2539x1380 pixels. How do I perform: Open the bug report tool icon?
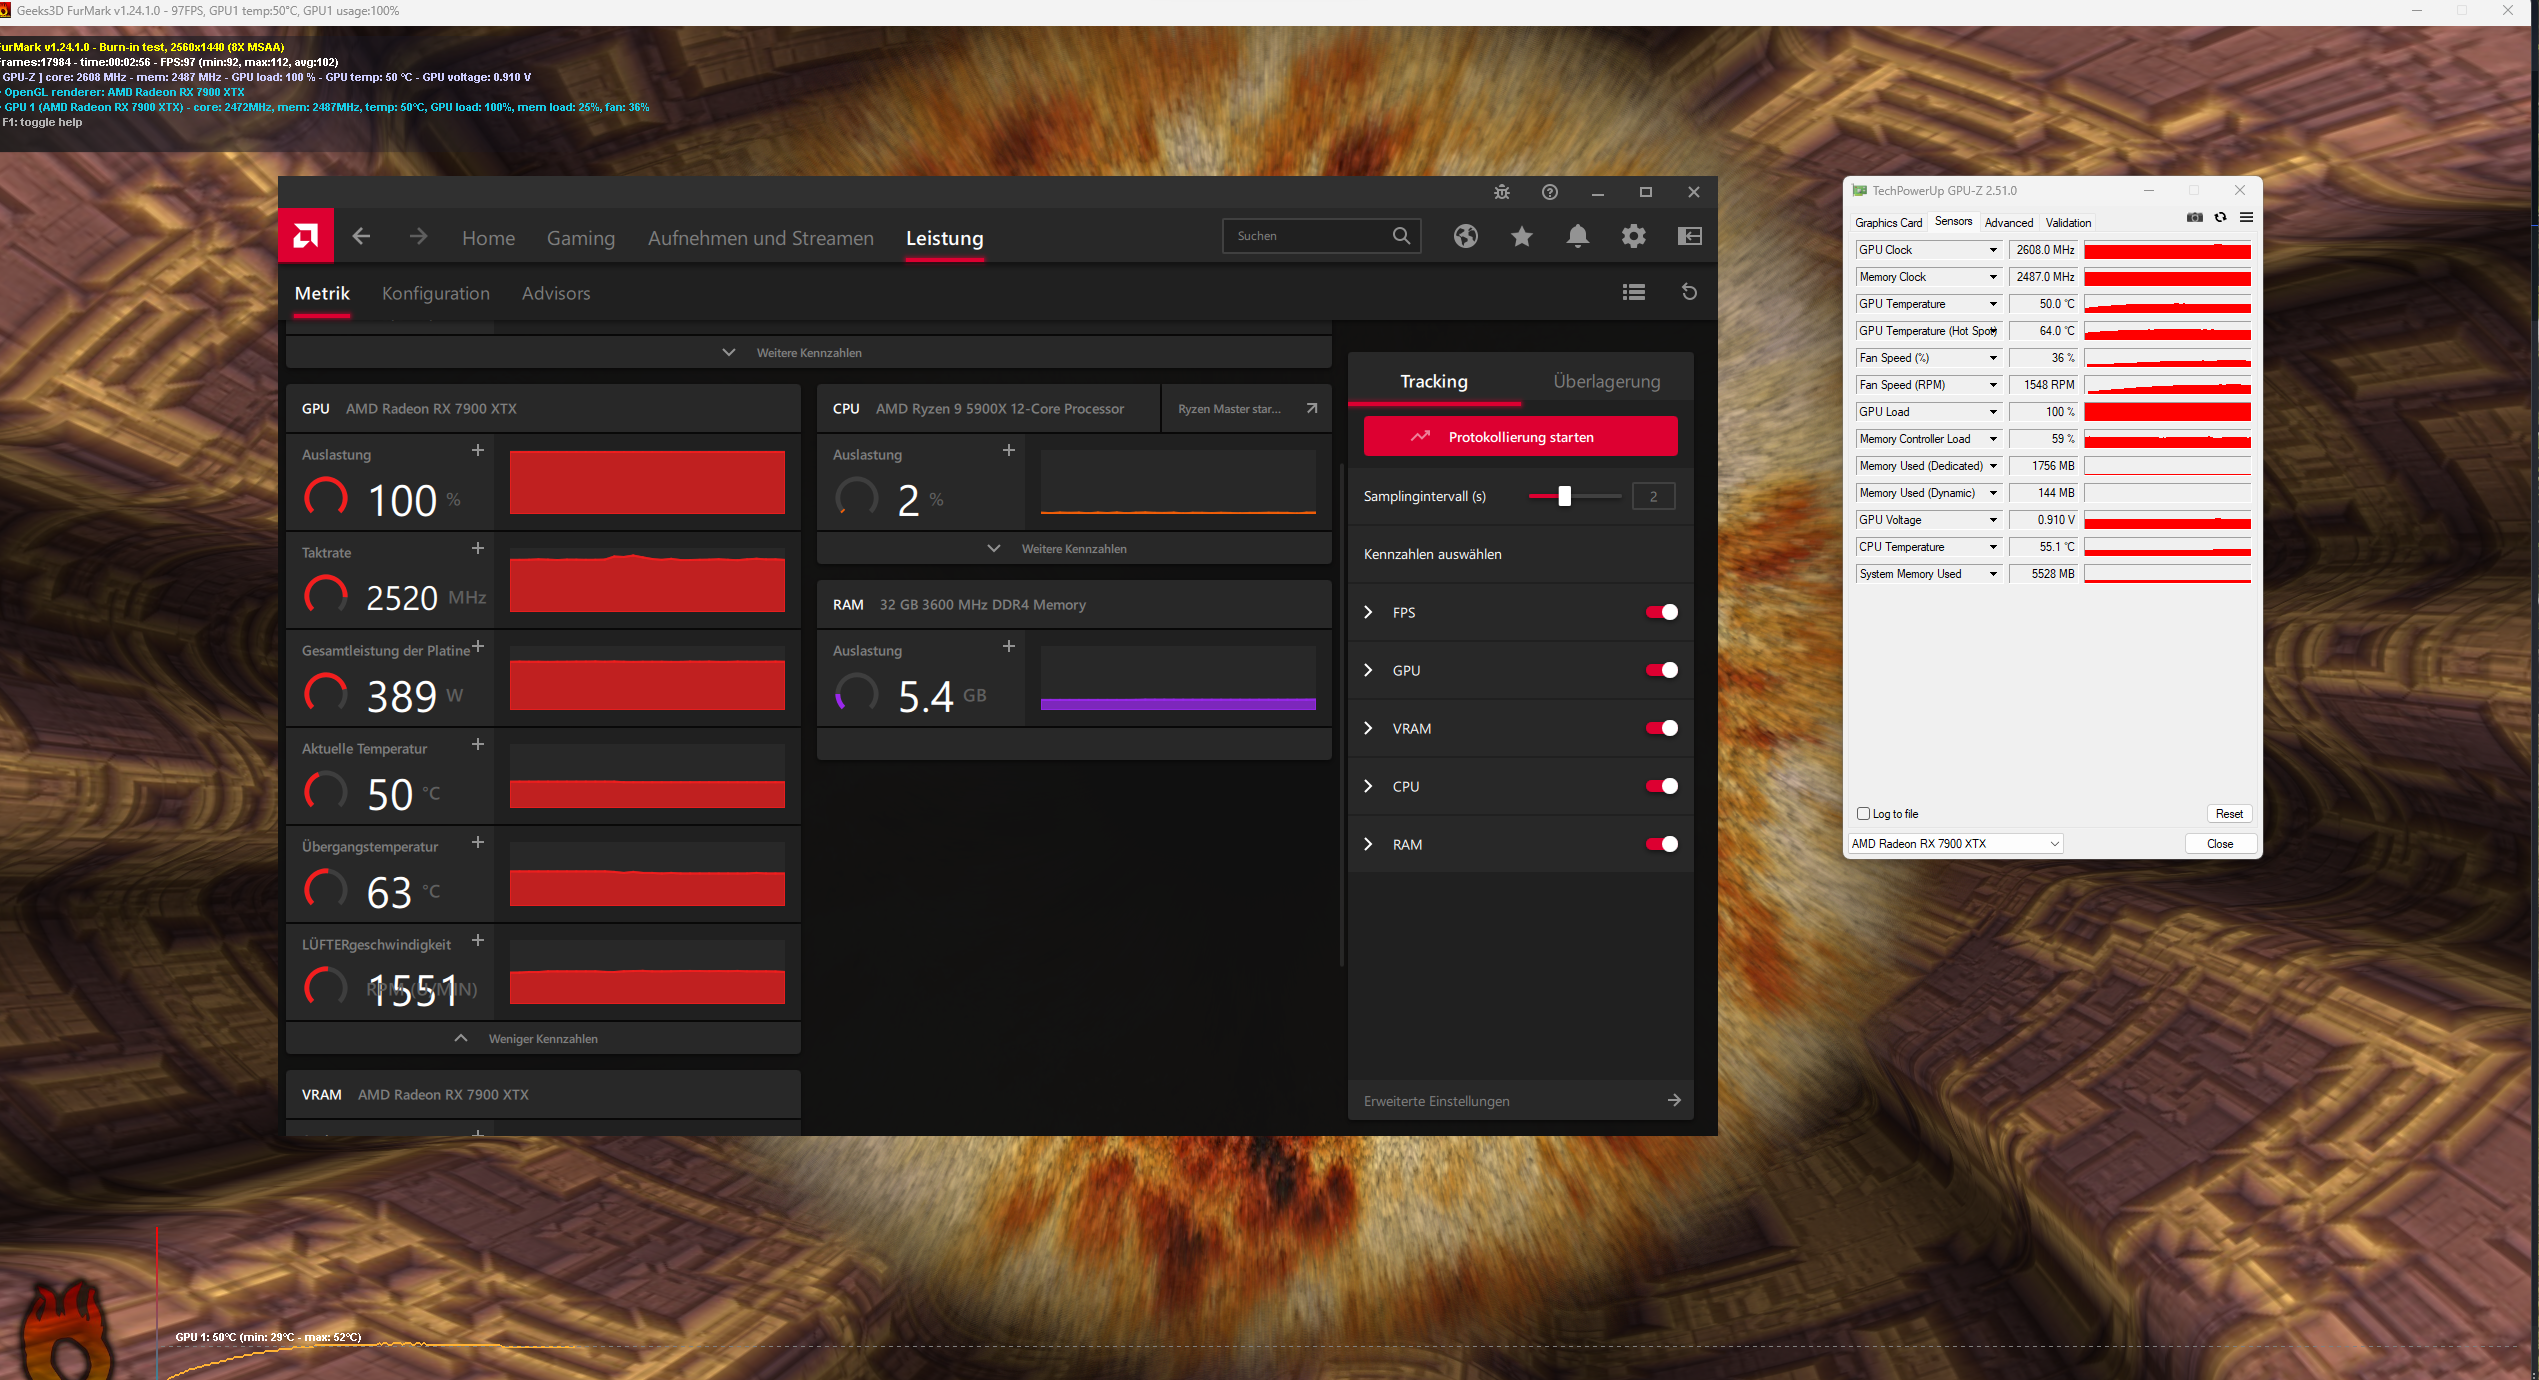[x=1501, y=192]
